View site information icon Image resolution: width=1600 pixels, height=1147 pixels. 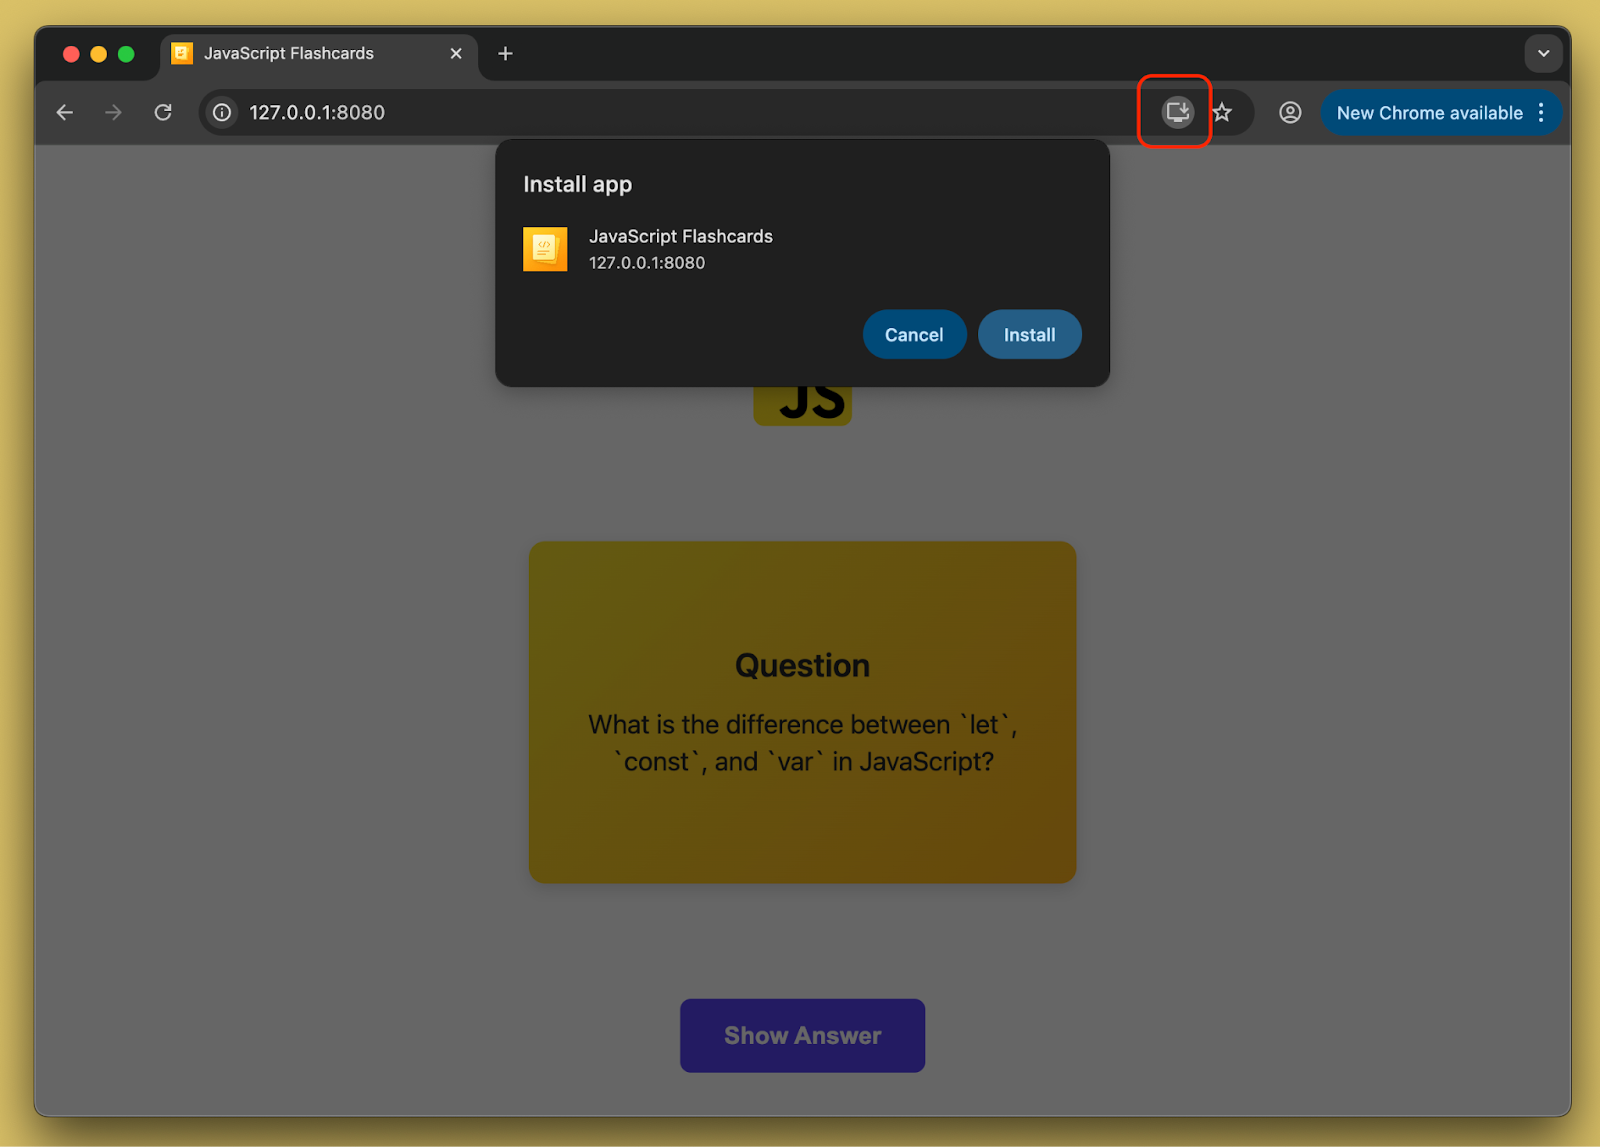click(x=222, y=112)
